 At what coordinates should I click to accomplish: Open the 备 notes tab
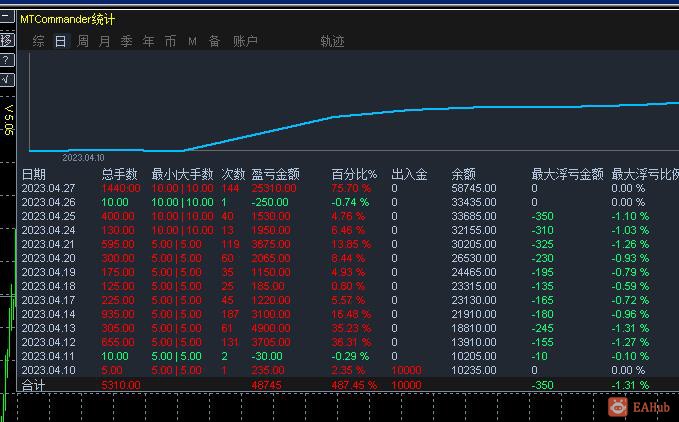(x=214, y=41)
